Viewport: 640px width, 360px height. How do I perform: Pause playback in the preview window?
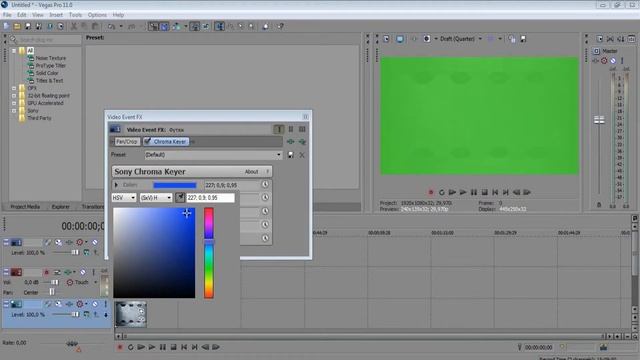click(473, 192)
